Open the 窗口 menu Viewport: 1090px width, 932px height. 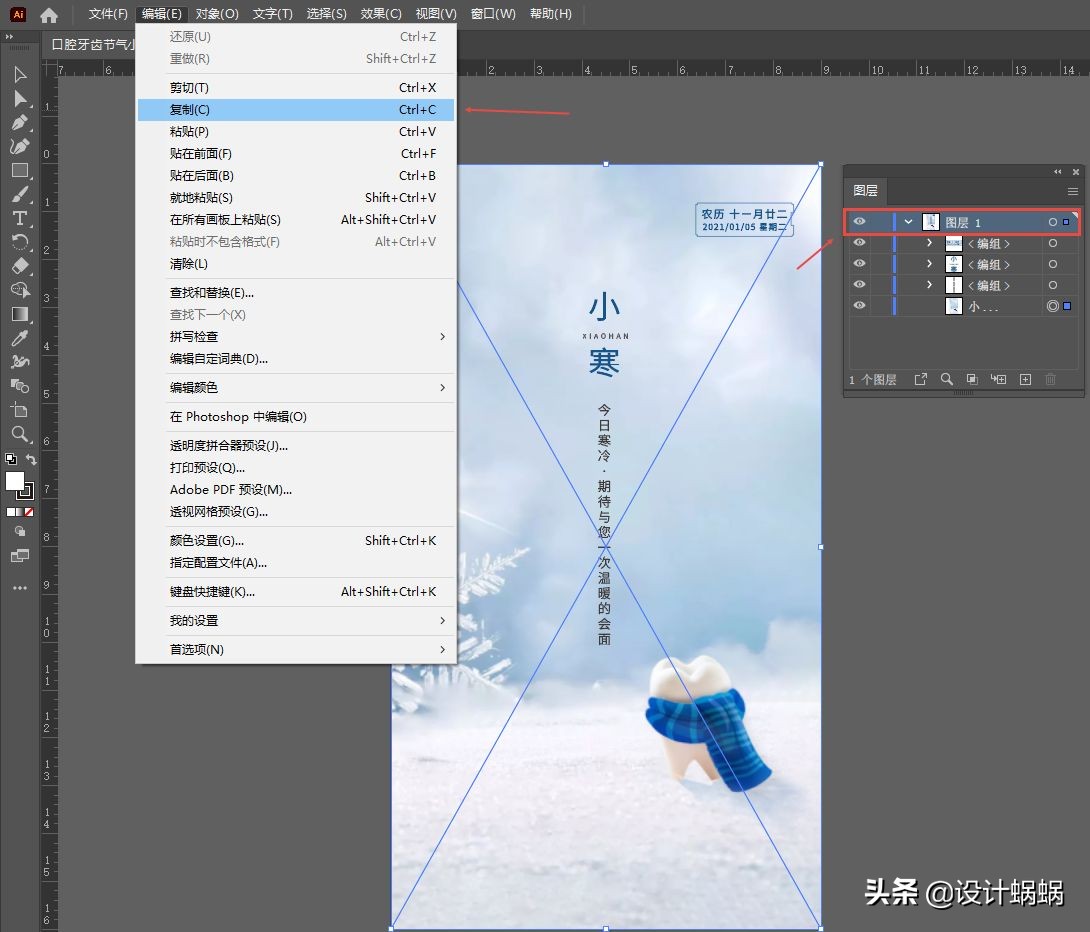click(493, 14)
